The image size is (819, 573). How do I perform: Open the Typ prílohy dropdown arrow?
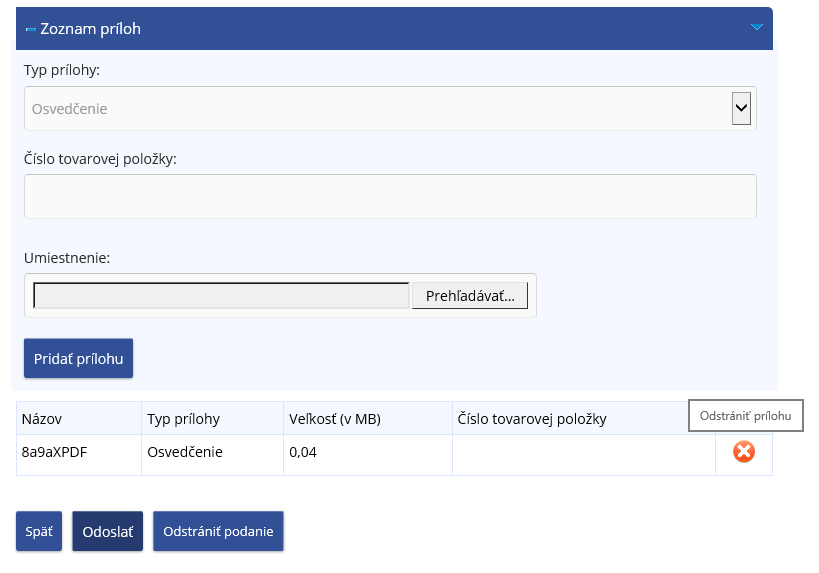pyautogui.click(x=741, y=109)
